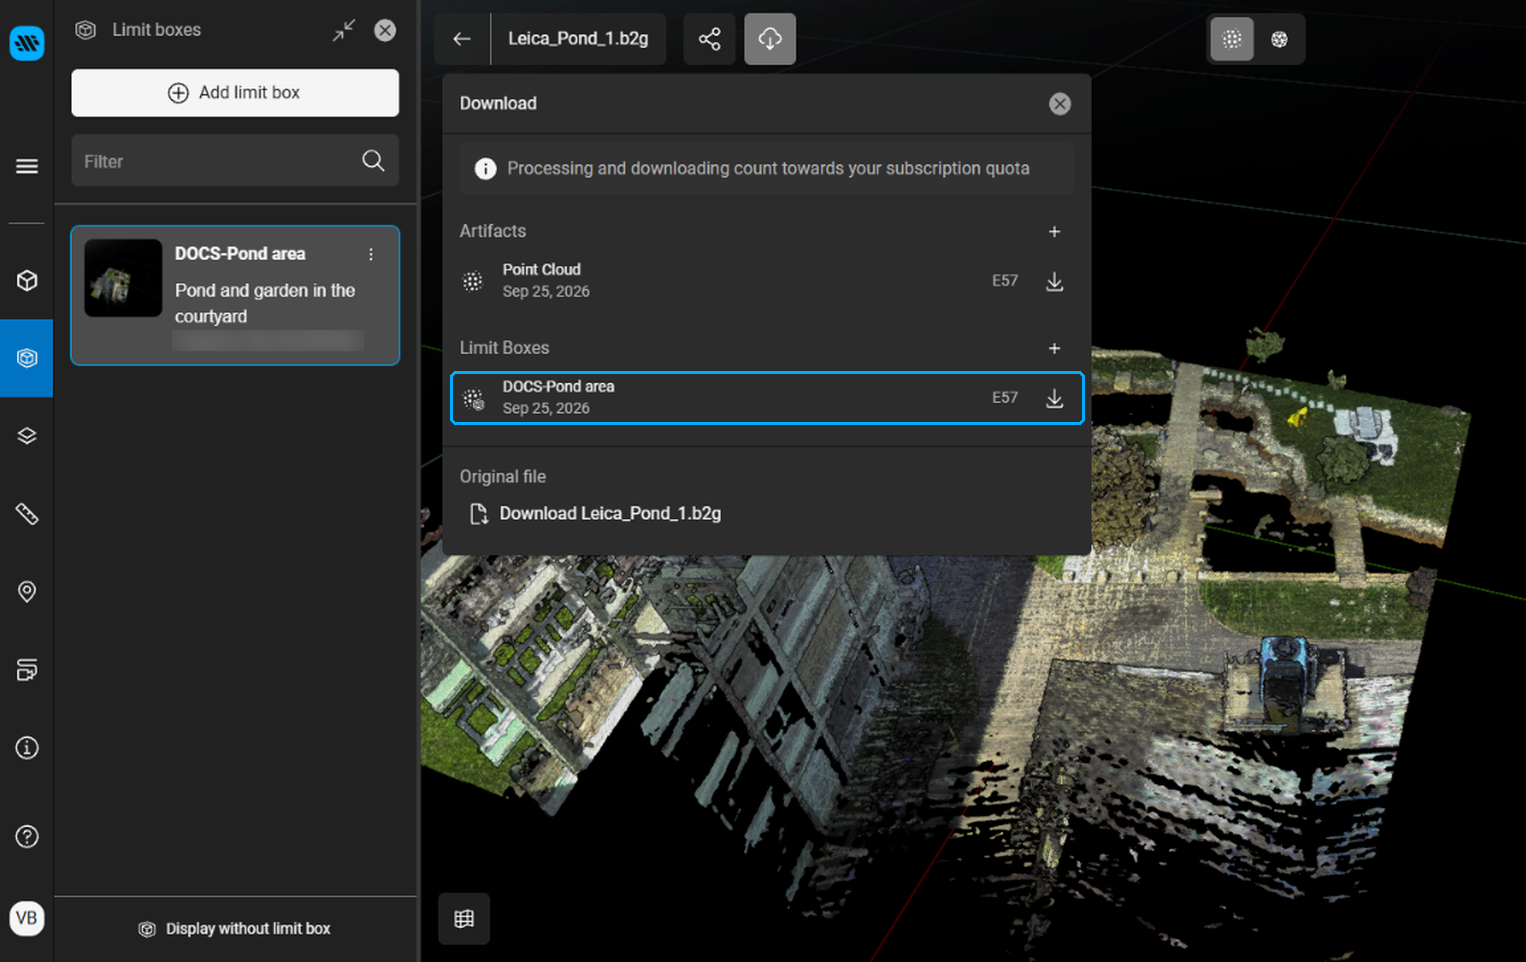Click Add limit box button
Image resolution: width=1526 pixels, height=962 pixels.
(x=235, y=93)
